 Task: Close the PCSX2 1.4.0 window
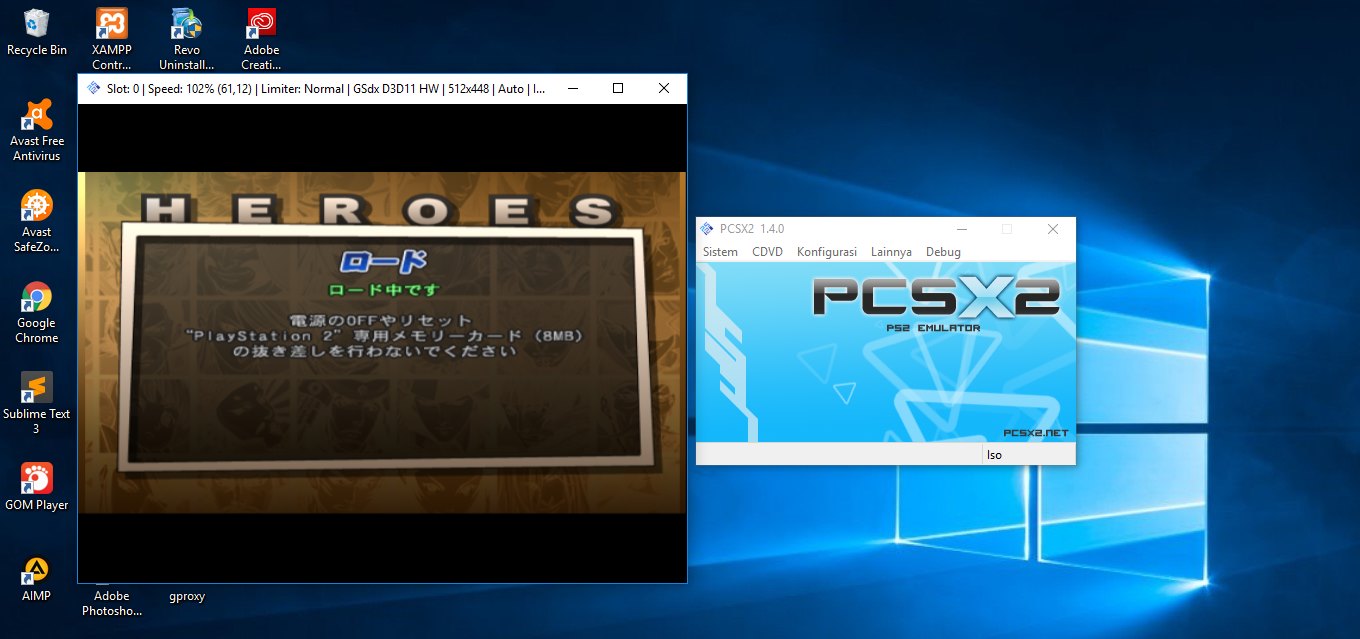[x=1052, y=229]
